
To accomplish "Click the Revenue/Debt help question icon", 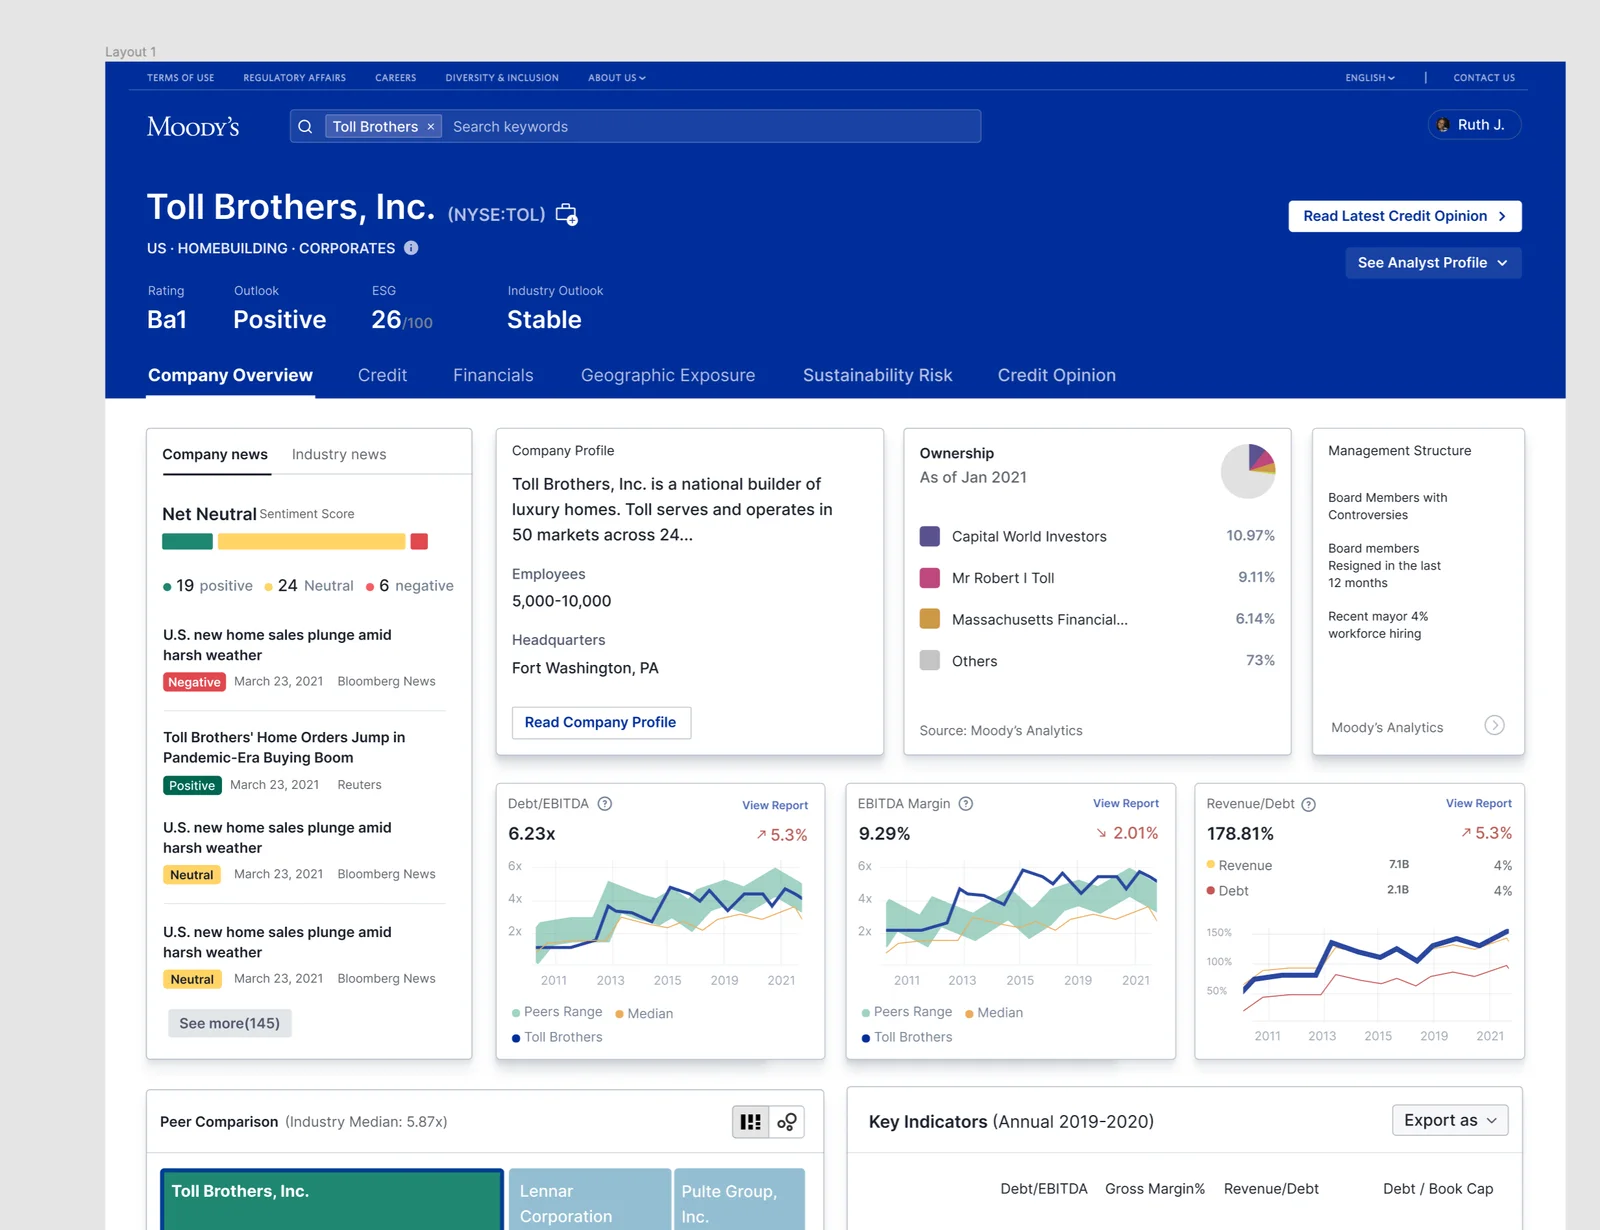I will pyautogui.click(x=1309, y=805).
